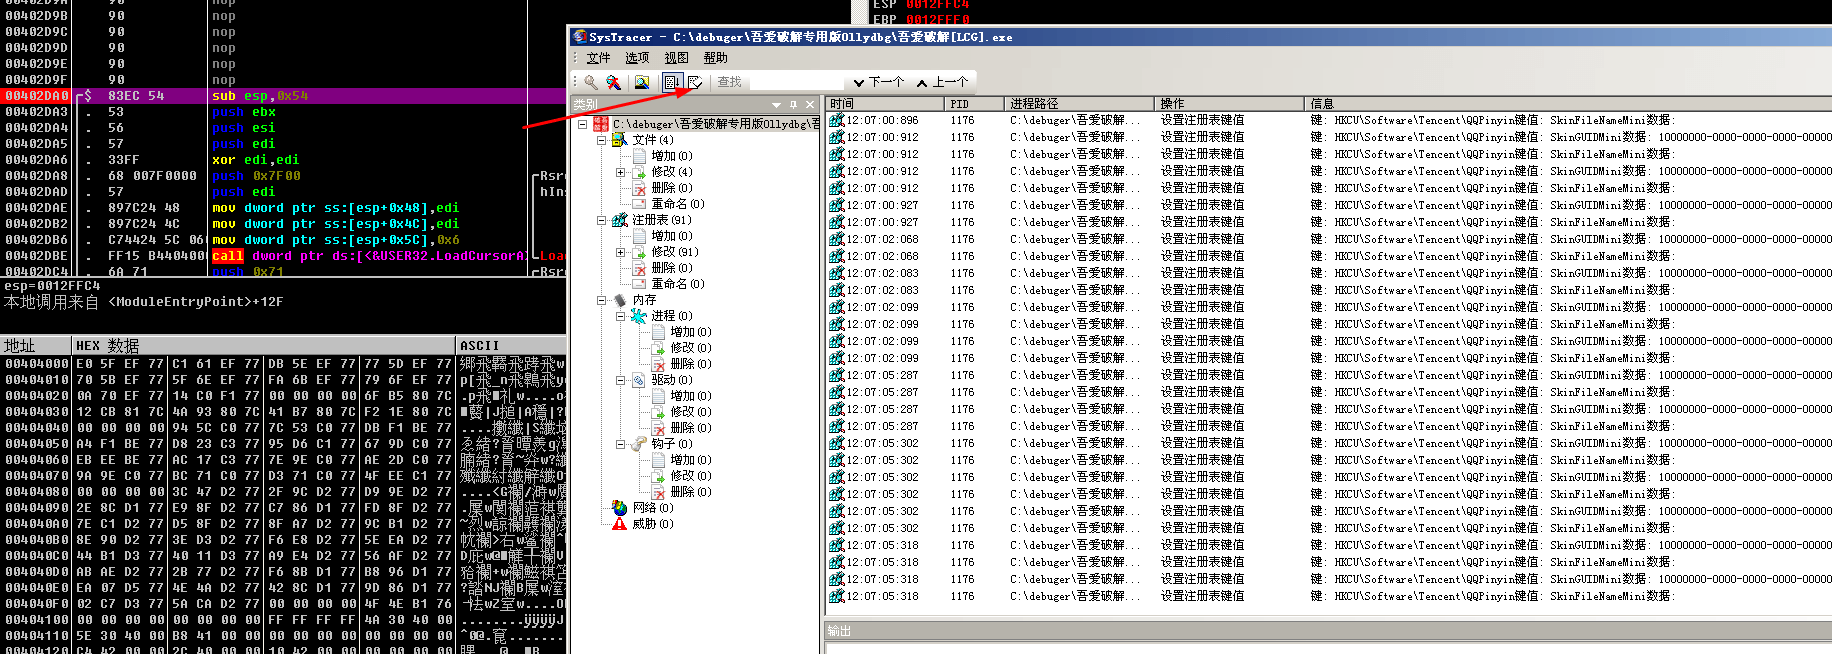Select the 内存 chip icon

620,300
